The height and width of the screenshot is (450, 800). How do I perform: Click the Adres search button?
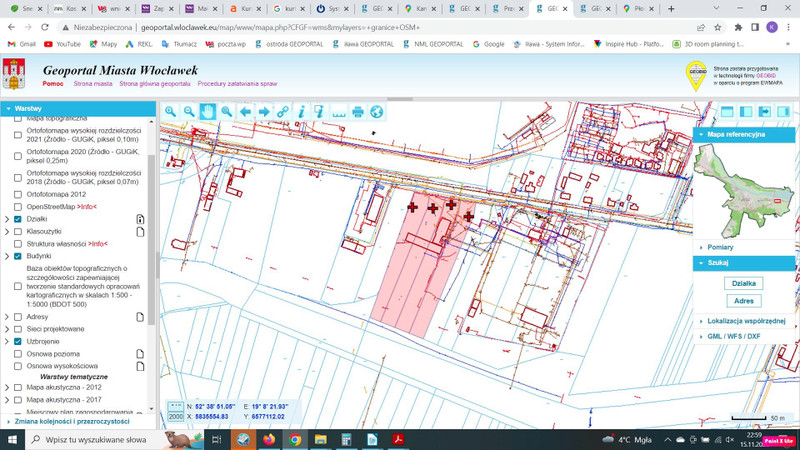coord(744,301)
